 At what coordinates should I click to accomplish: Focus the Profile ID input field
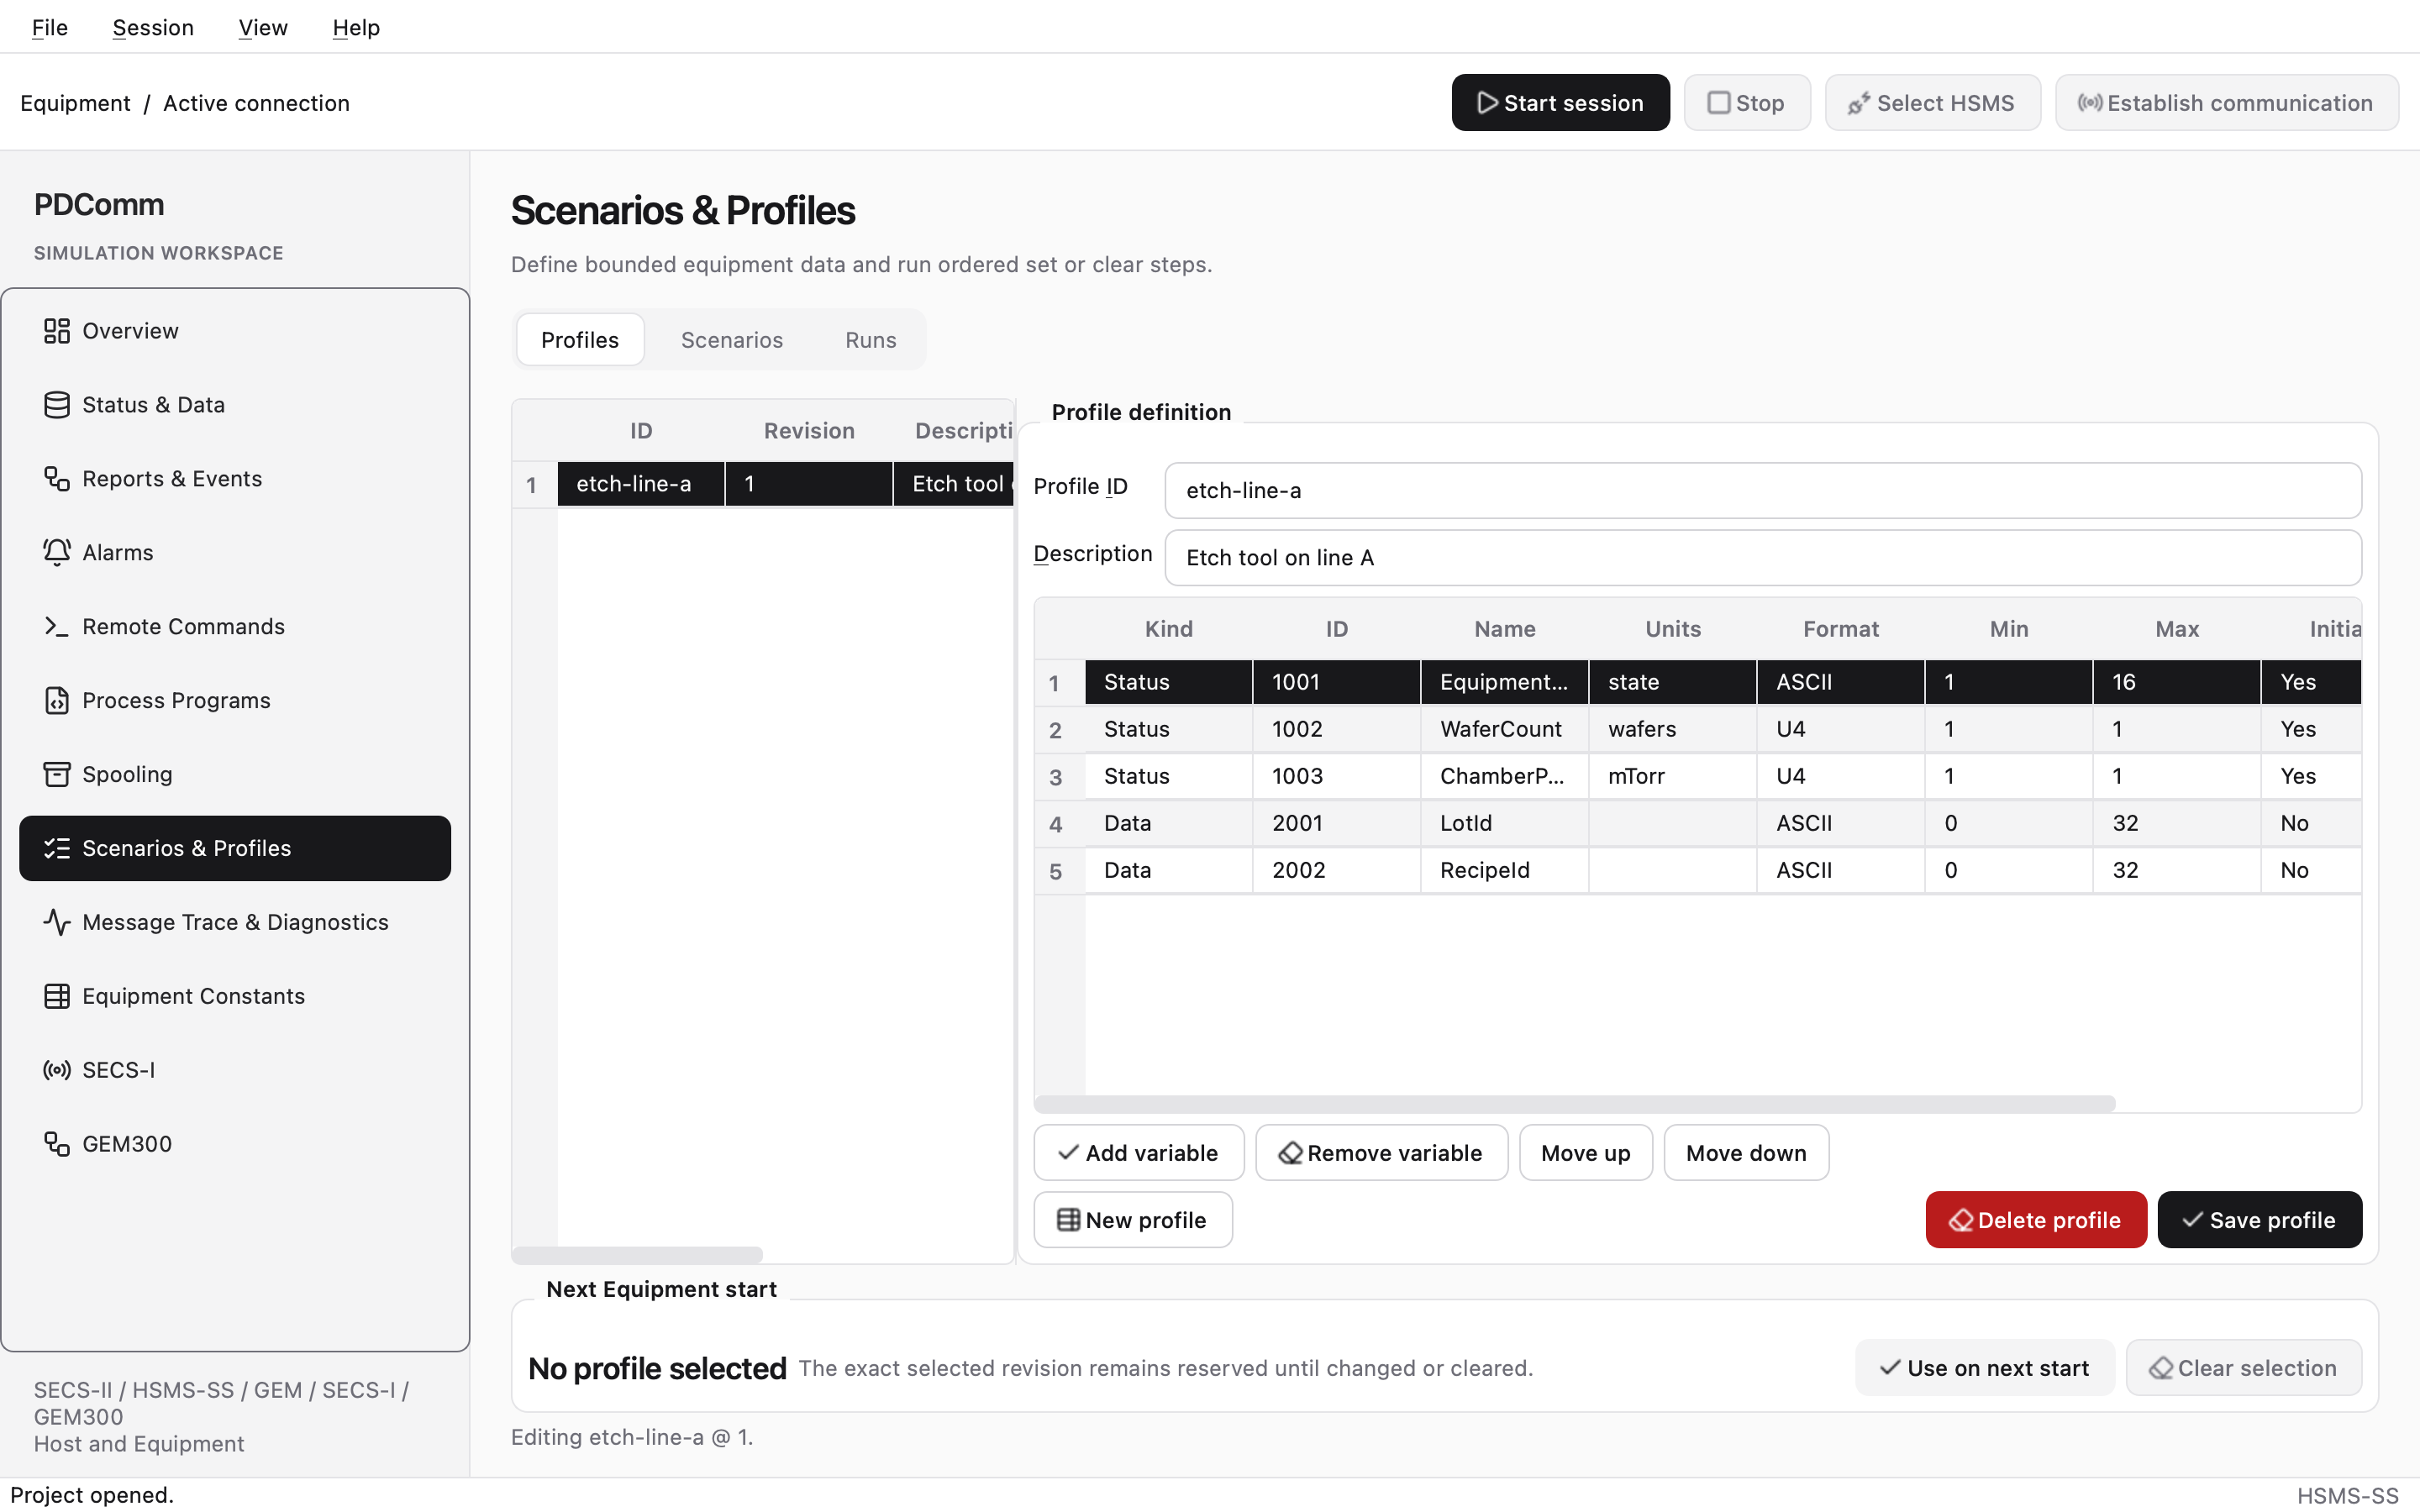pos(1763,490)
